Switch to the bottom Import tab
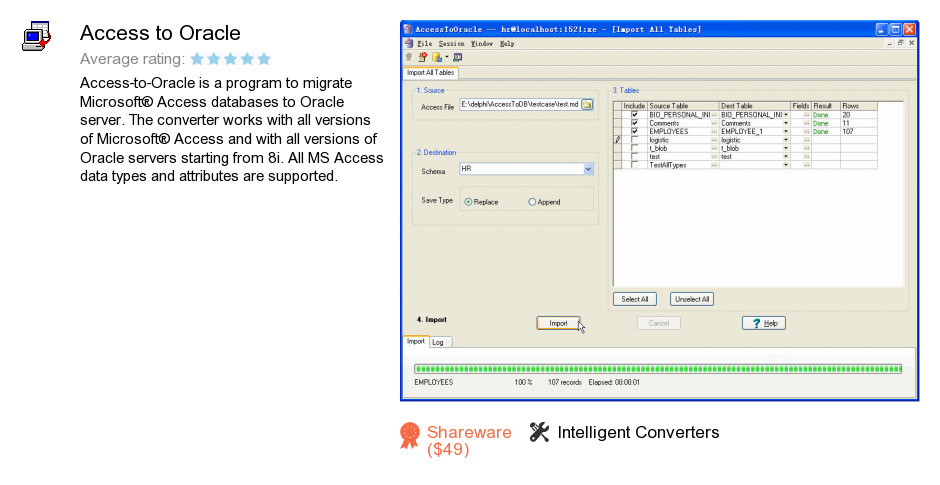940x485 pixels. point(415,341)
